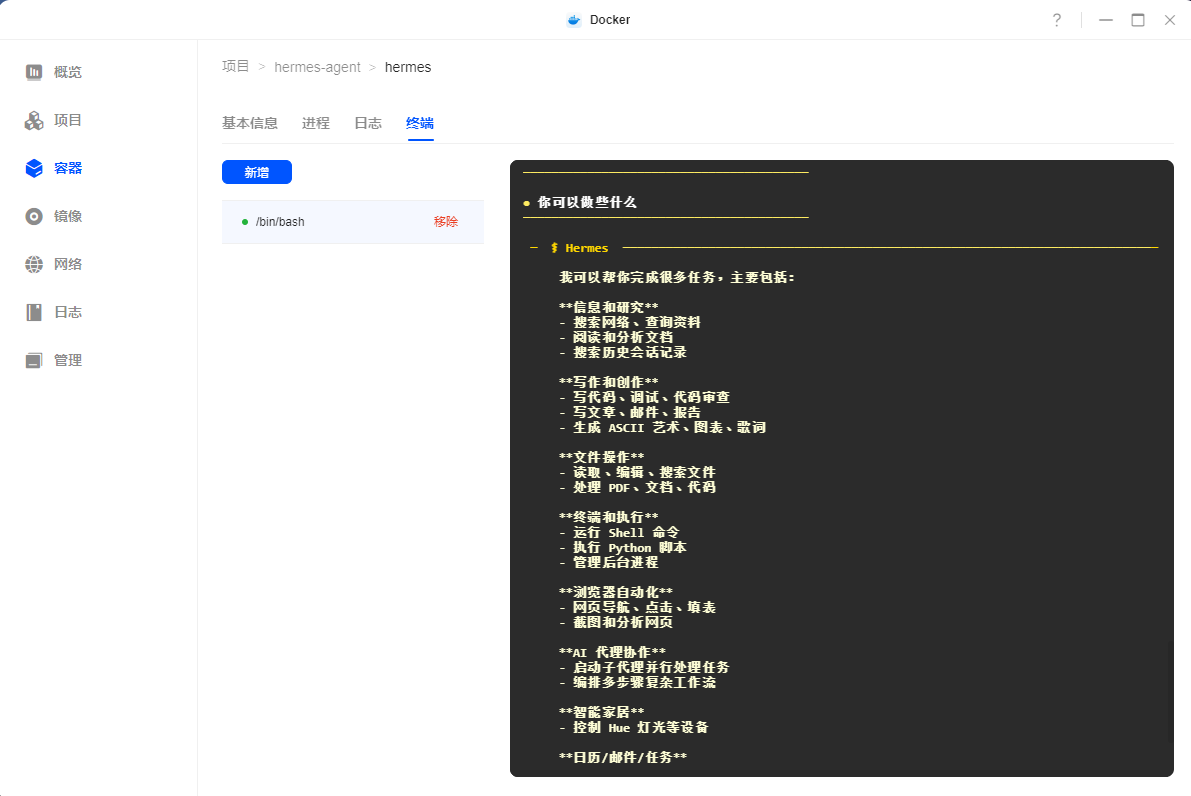Image resolution: width=1191 pixels, height=796 pixels.
Task: Maximize the Docker window
Action: [1138, 20]
